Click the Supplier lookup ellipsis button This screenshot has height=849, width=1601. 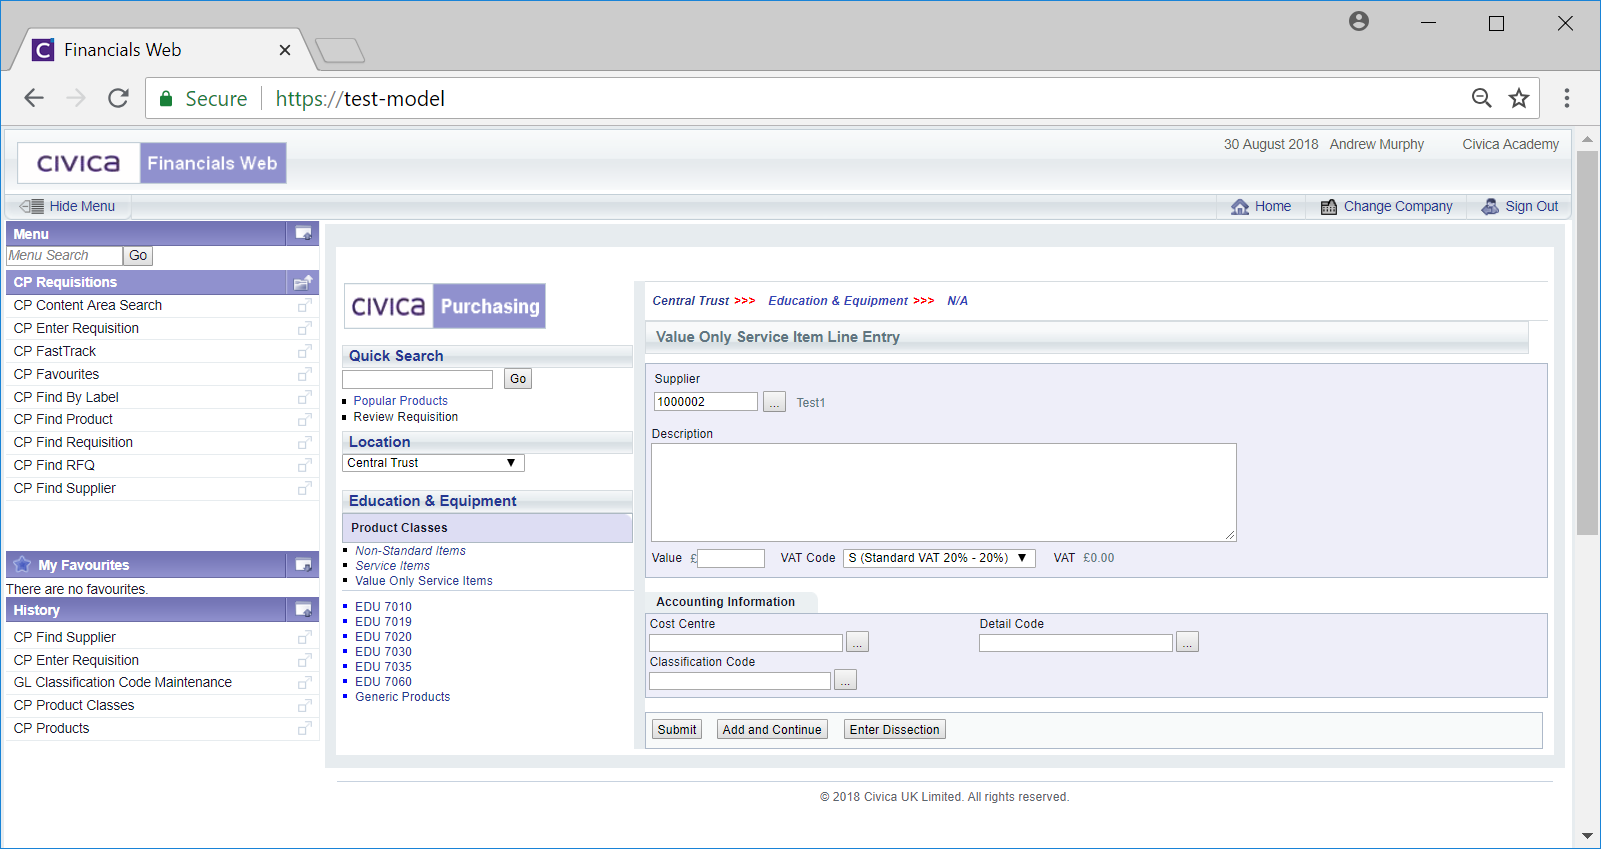coord(774,402)
